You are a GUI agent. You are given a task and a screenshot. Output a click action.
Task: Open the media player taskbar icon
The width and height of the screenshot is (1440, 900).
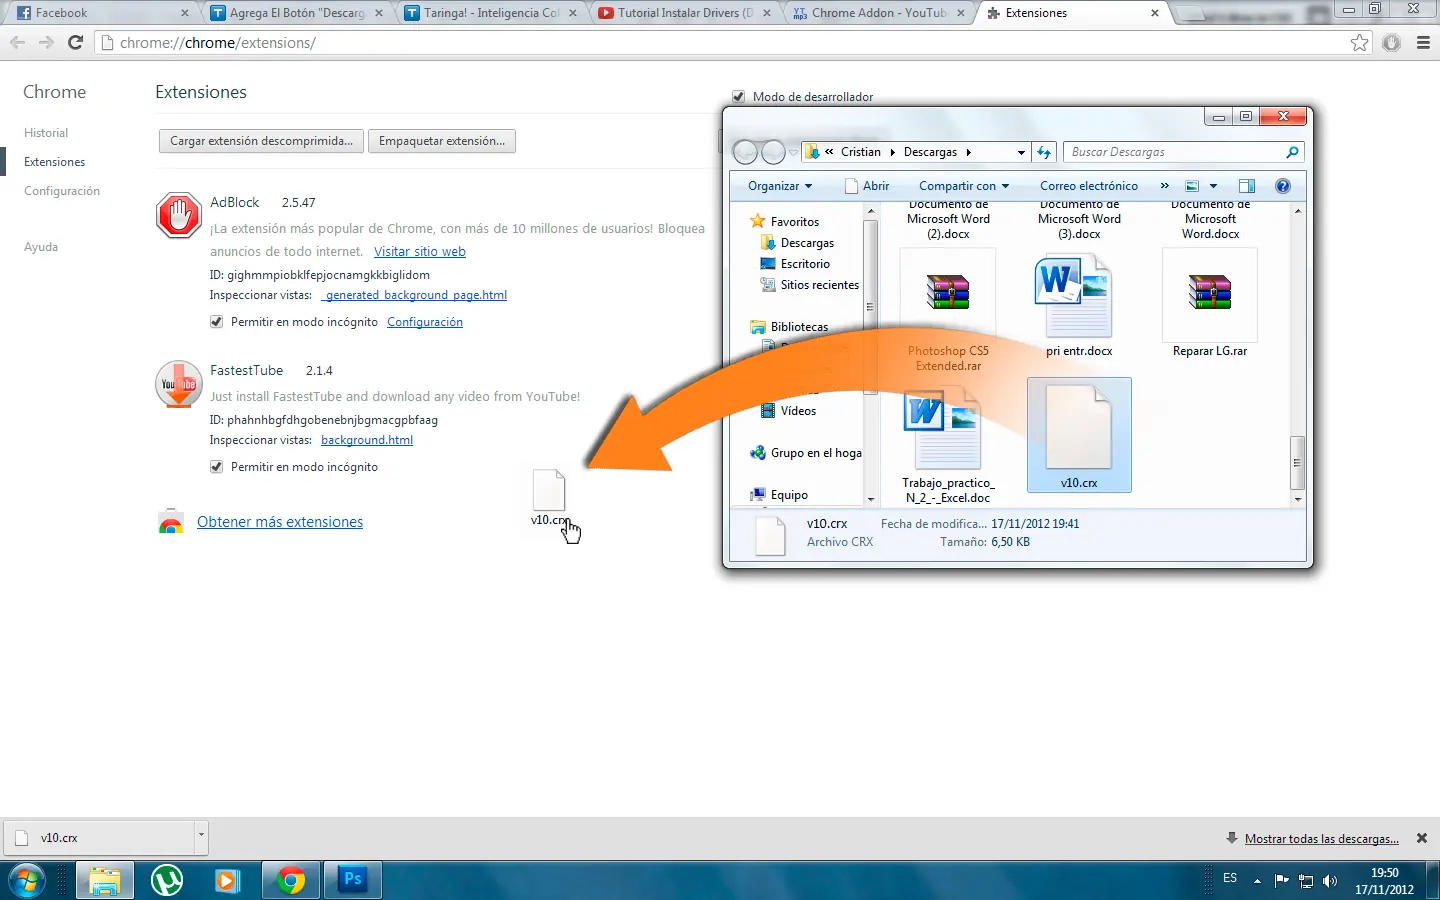229,881
